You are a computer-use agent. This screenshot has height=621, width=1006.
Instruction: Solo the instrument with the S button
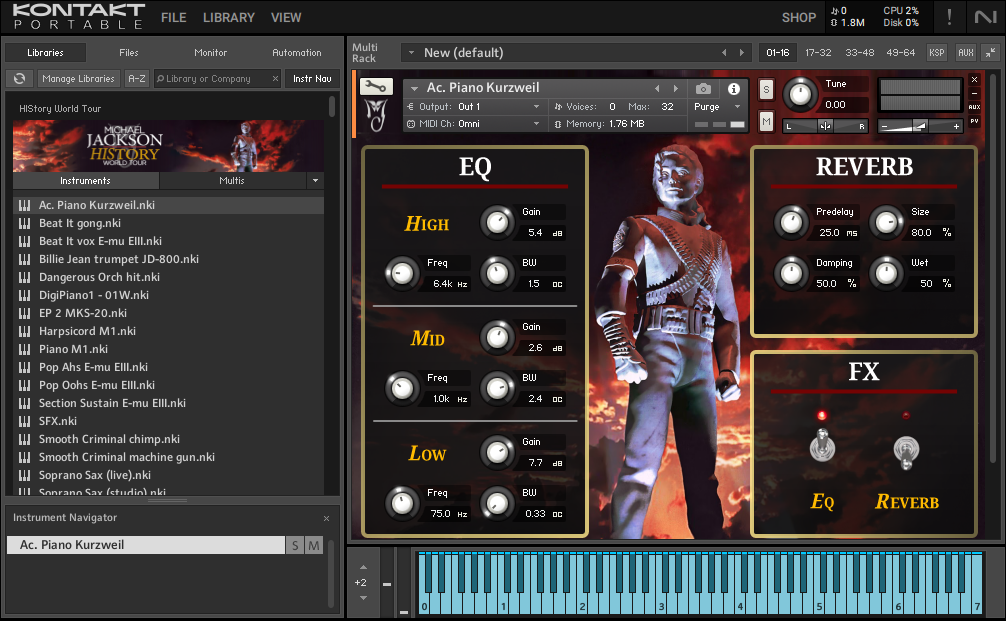[x=766, y=89]
